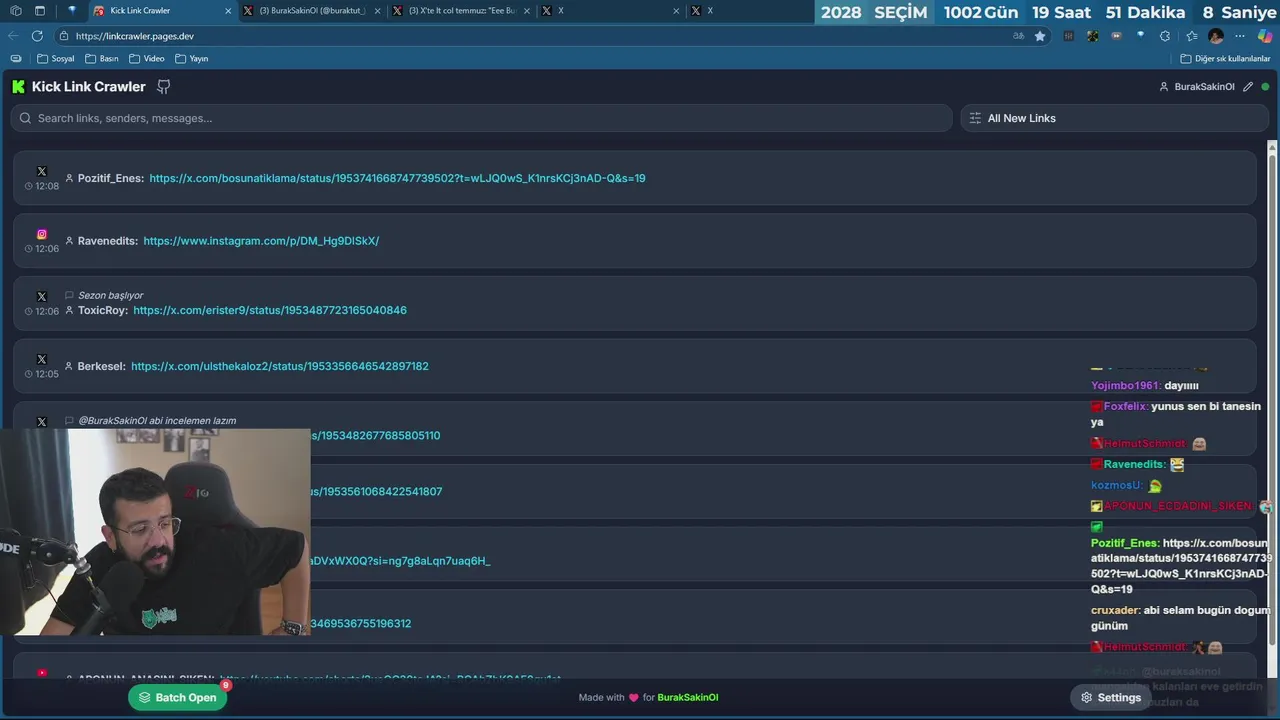The width and height of the screenshot is (1280, 720).
Task: Click the BurakSakinOl username label
Action: (1204, 87)
